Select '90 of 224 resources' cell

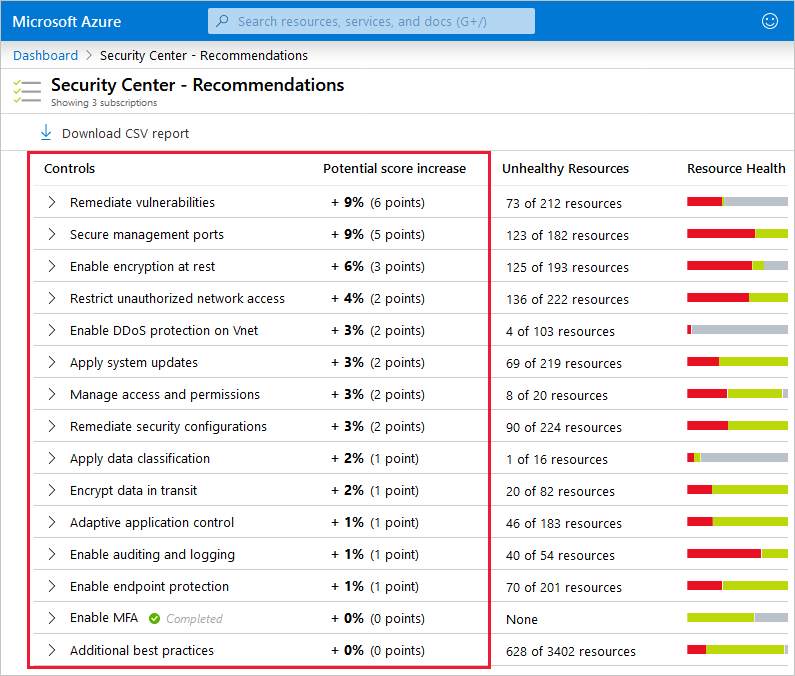564,428
